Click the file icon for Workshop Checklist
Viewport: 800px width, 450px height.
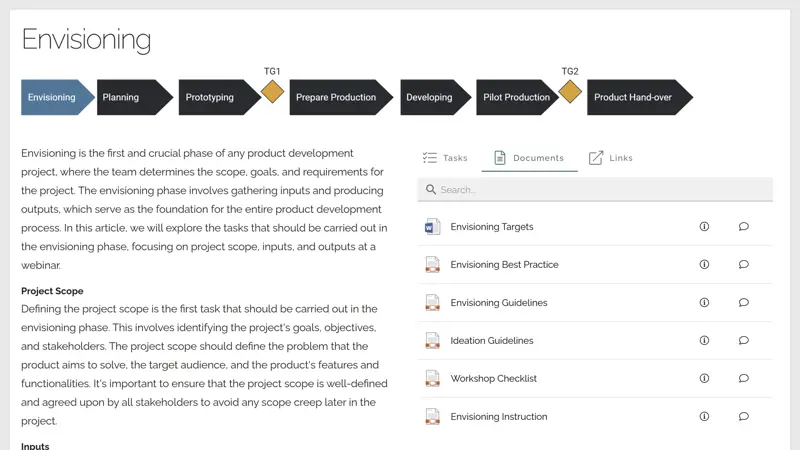[x=432, y=378]
